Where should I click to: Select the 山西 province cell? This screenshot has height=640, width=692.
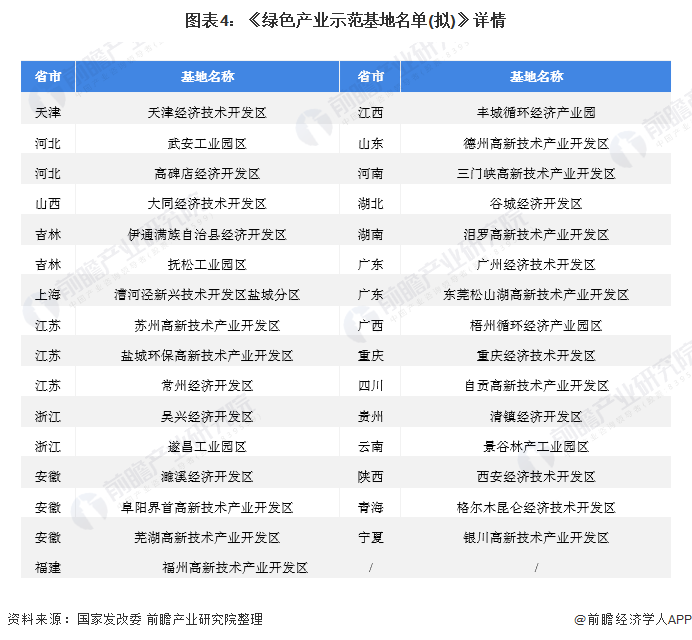(x=47, y=204)
